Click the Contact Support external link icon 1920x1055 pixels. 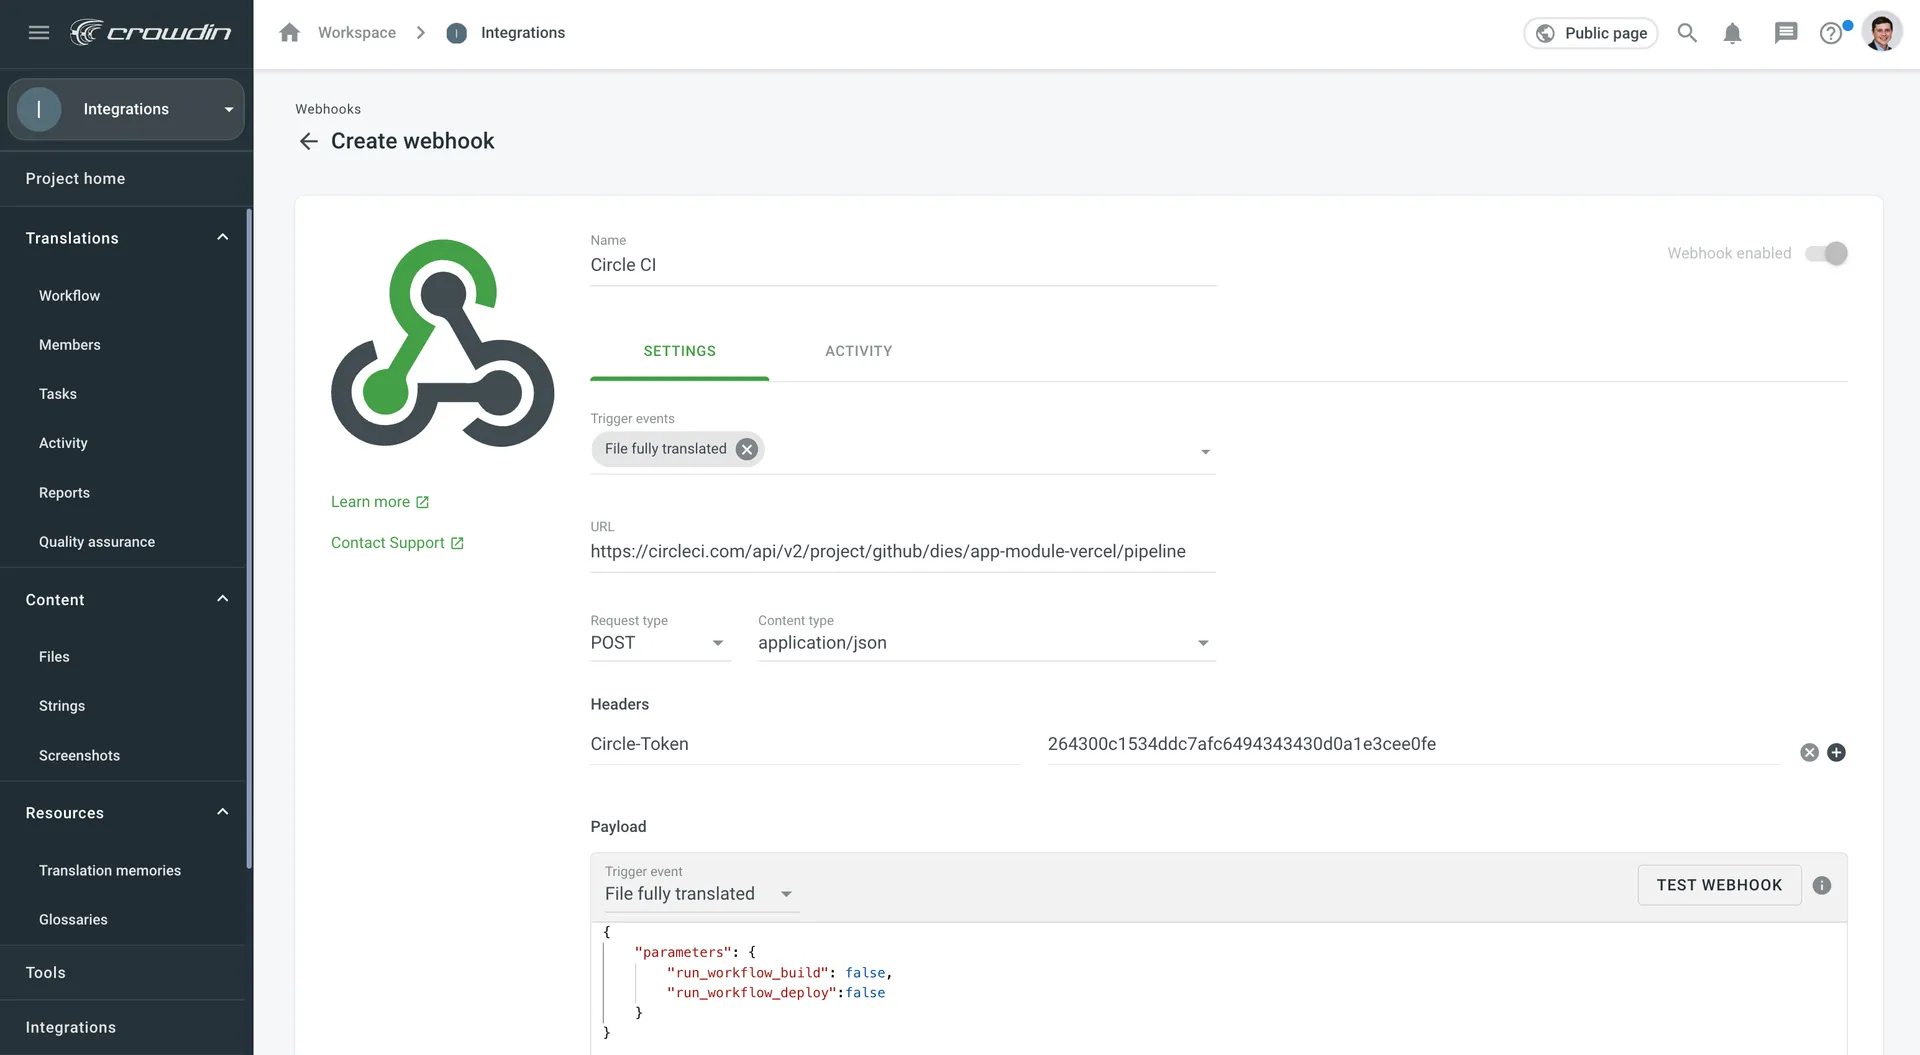(457, 543)
